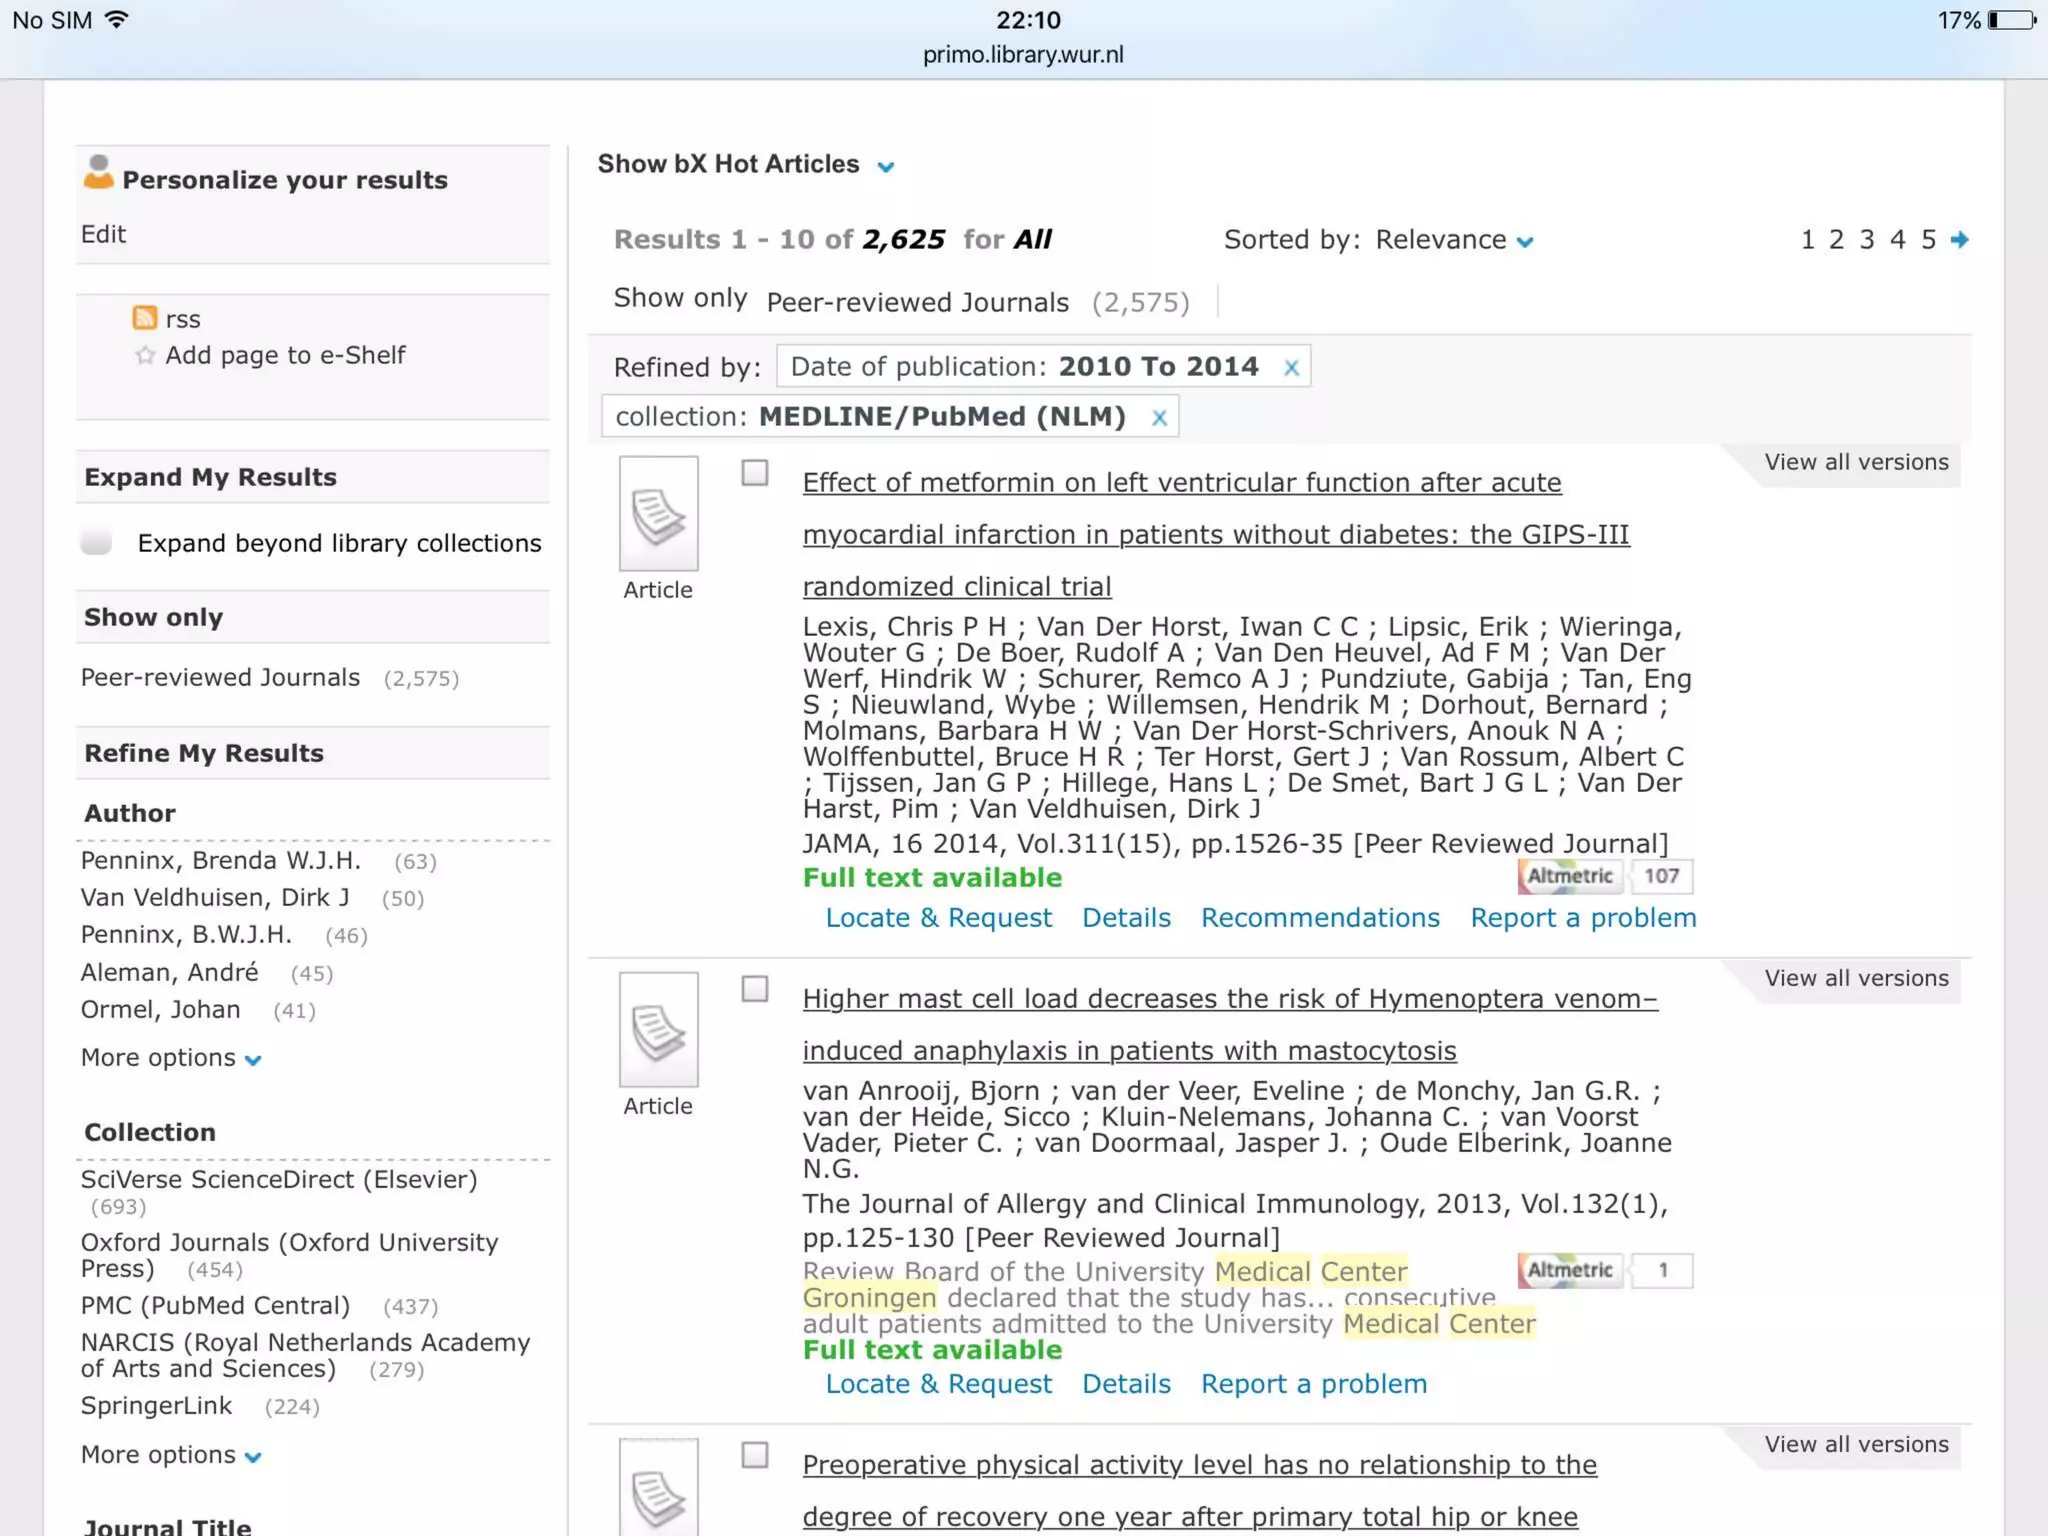Image resolution: width=2048 pixels, height=1536 pixels.
Task: Open Recommendations tab for first result
Action: 1320,918
